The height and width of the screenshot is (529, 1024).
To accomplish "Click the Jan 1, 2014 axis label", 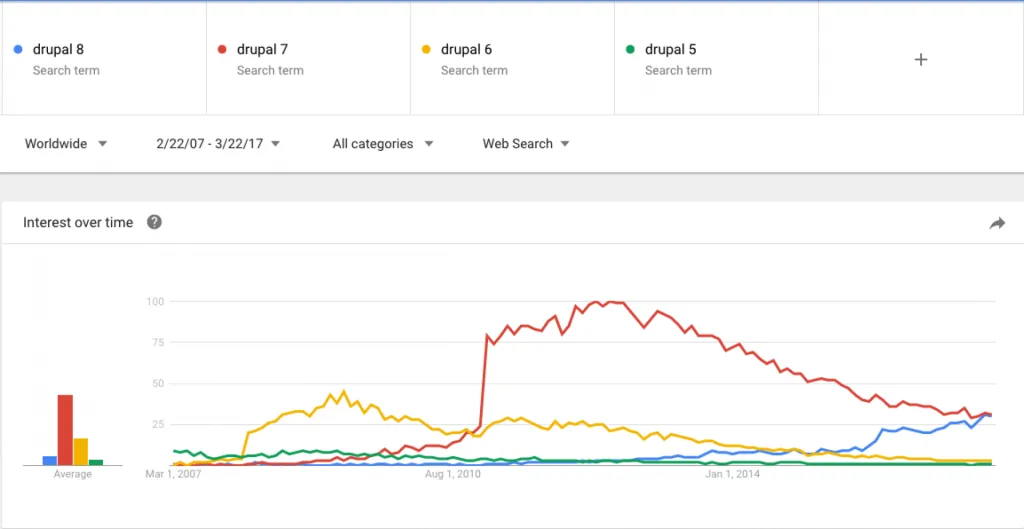I will click(732, 474).
